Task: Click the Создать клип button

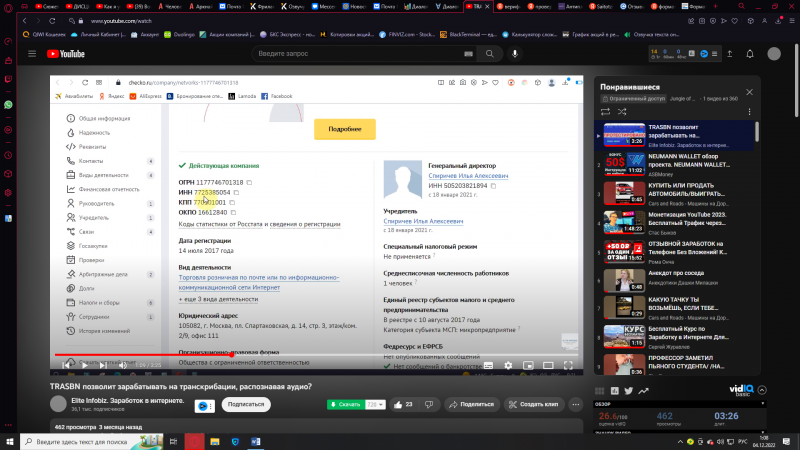Action: (x=534, y=405)
